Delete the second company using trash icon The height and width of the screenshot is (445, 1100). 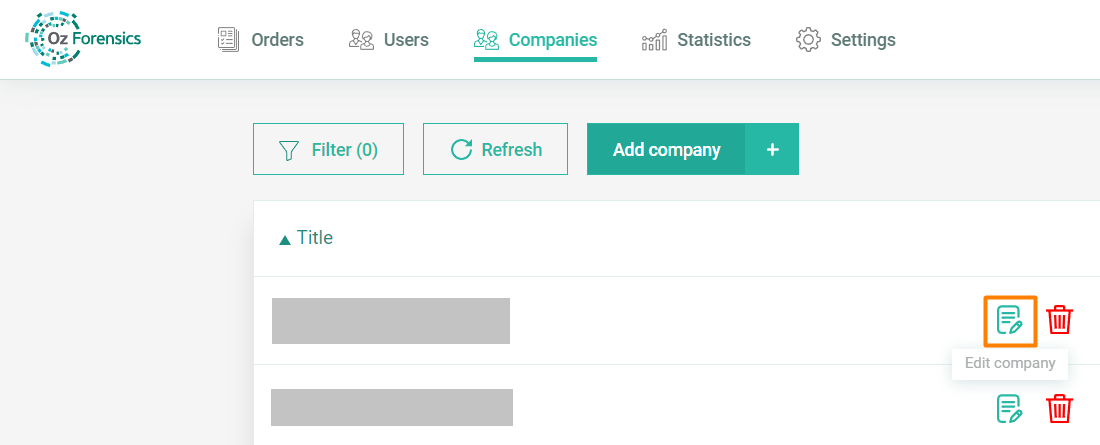(x=1059, y=408)
